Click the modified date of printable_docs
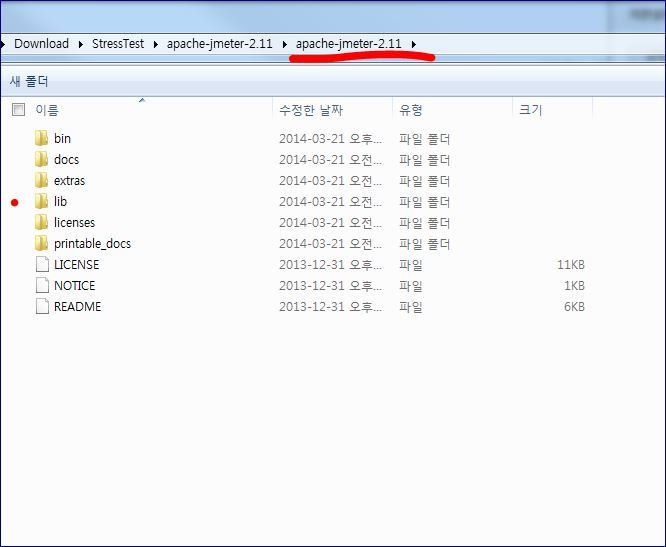 (330, 244)
